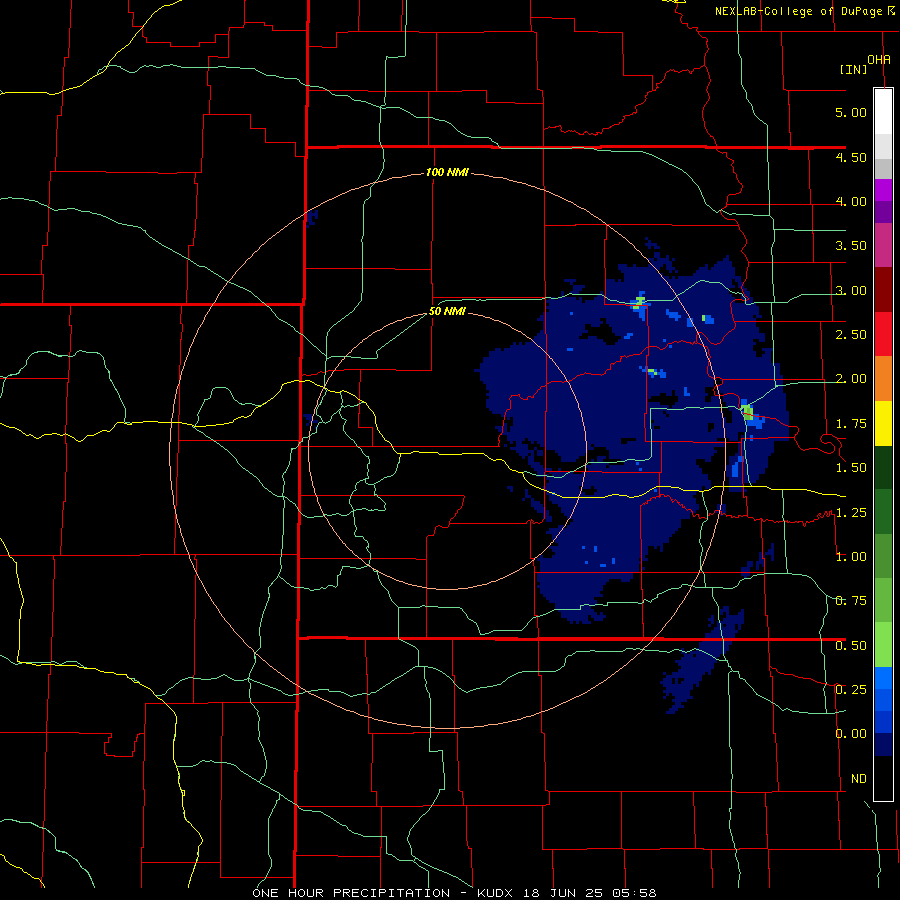Click the 4.50 scale value
Screen dimensions: 900x900
[x=851, y=157]
